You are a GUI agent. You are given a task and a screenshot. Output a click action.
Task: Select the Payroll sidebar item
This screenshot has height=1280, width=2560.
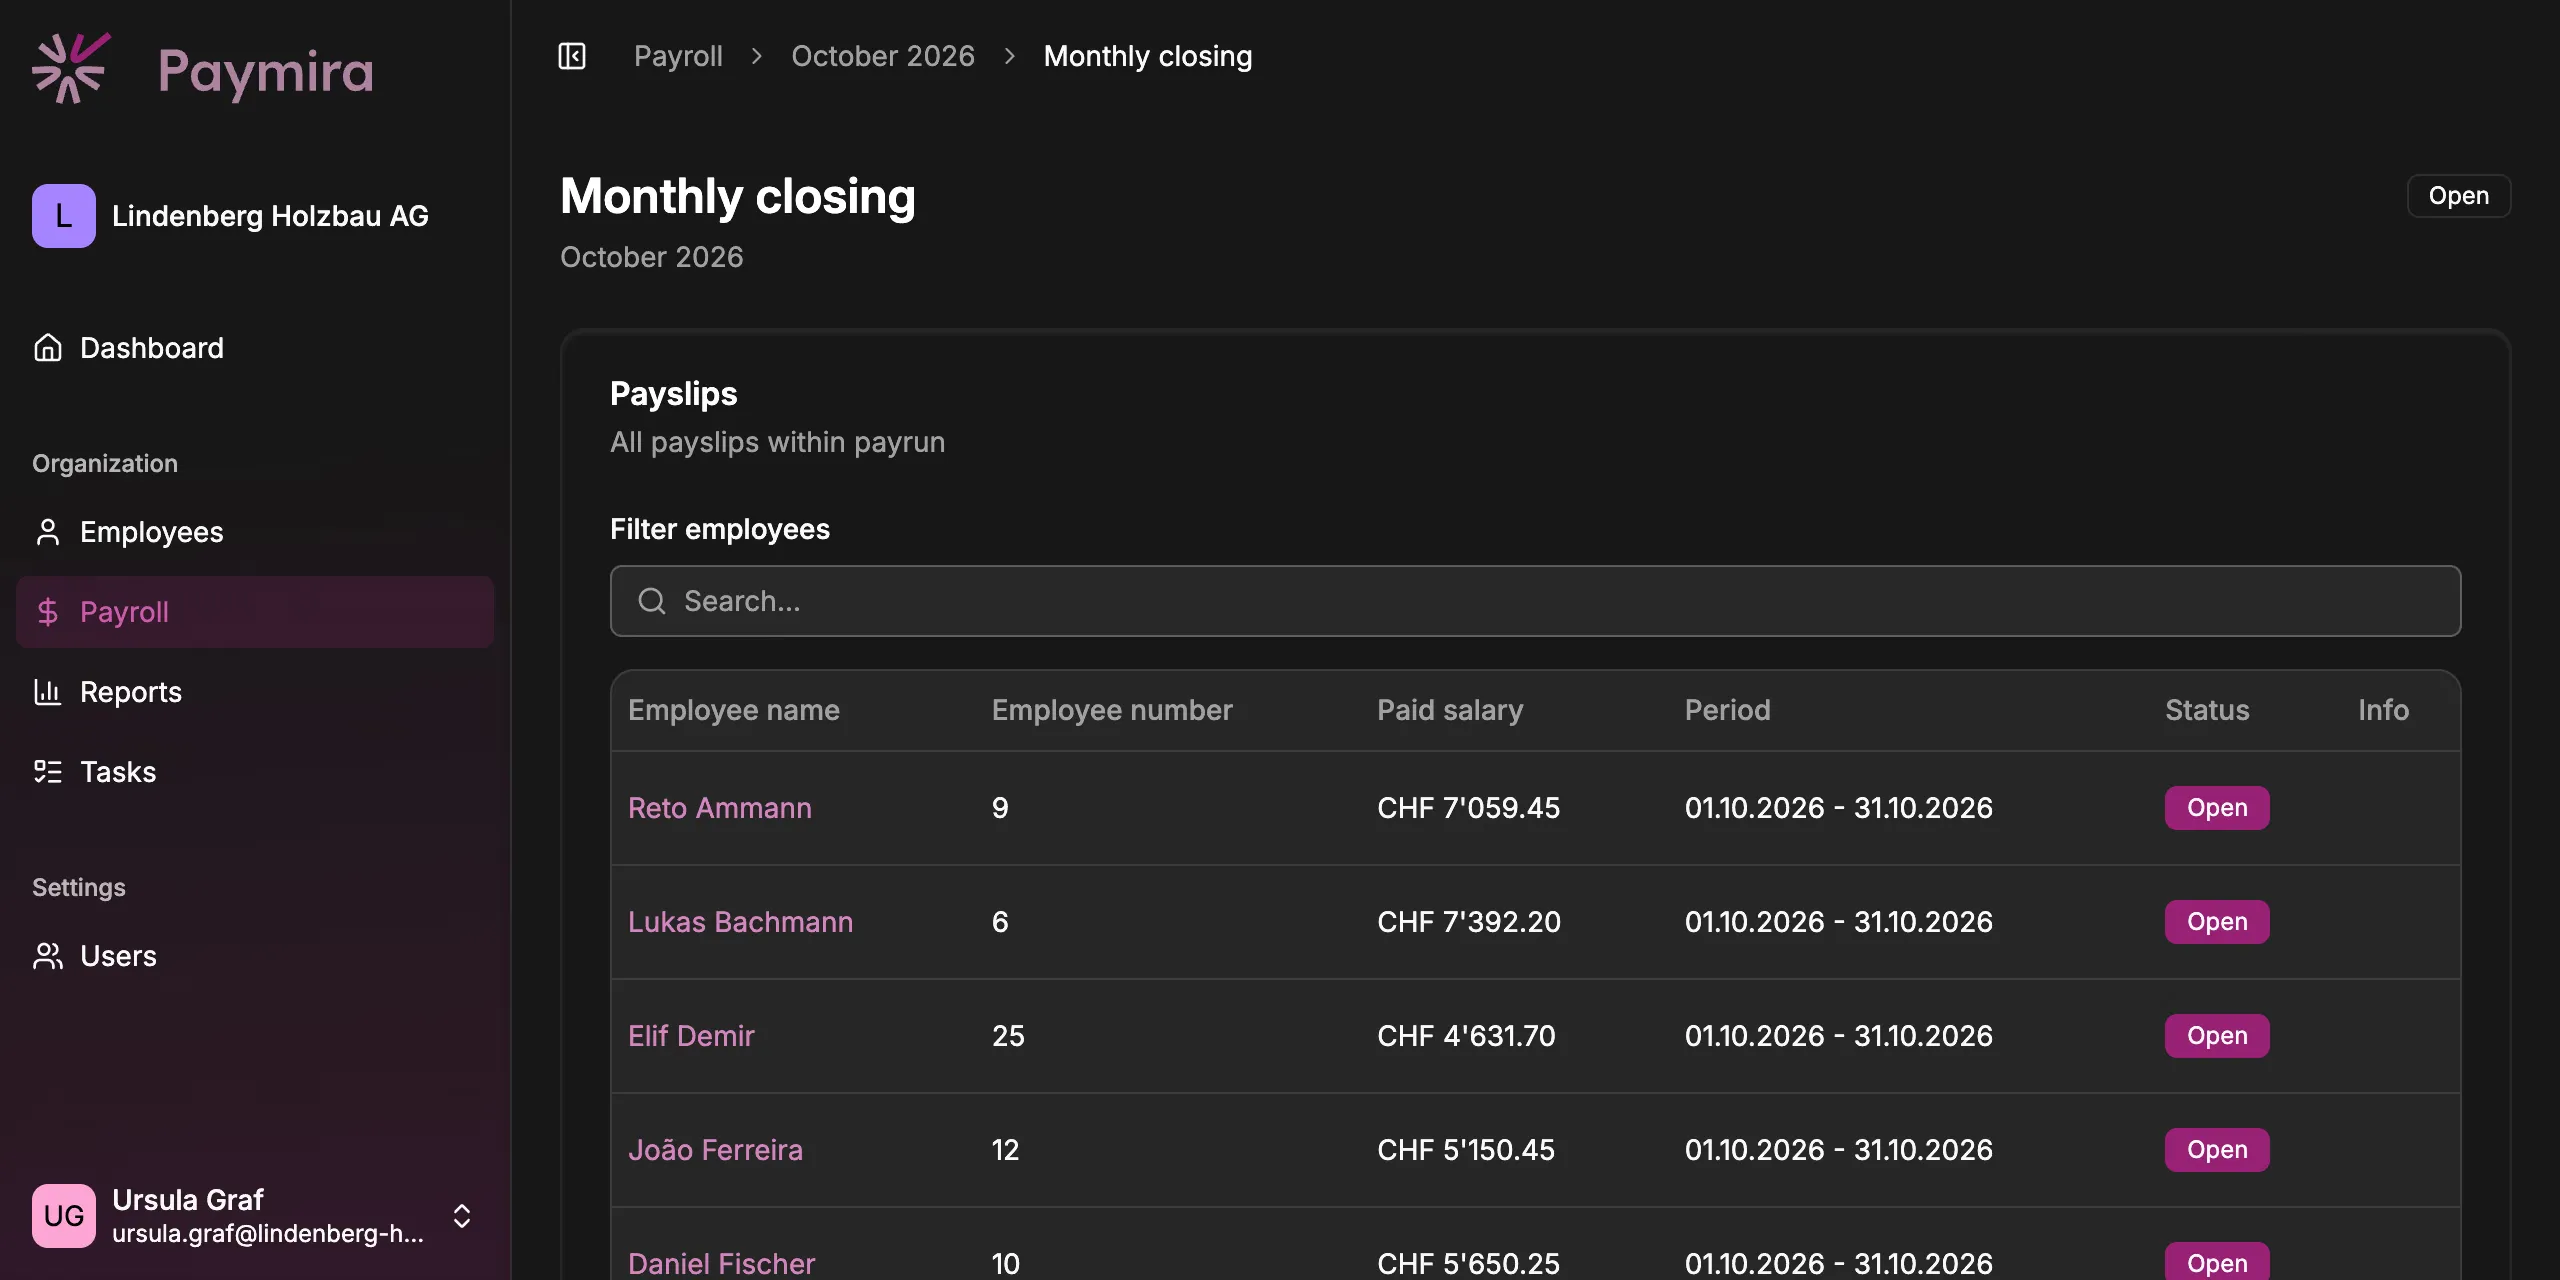255,612
